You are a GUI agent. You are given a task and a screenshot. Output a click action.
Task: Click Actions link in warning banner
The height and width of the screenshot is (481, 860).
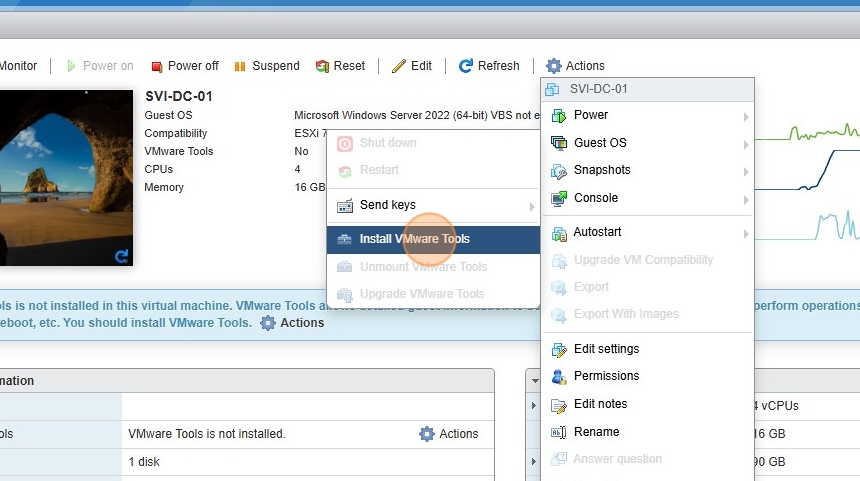click(302, 322)
